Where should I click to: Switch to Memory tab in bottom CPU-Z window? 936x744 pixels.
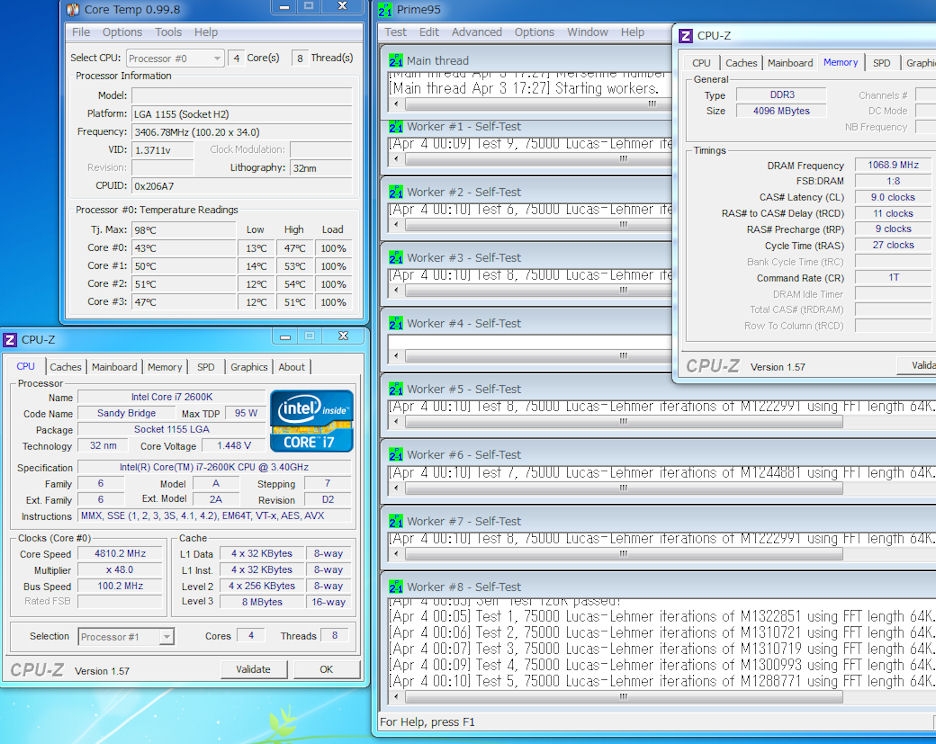tap(165, 367)
